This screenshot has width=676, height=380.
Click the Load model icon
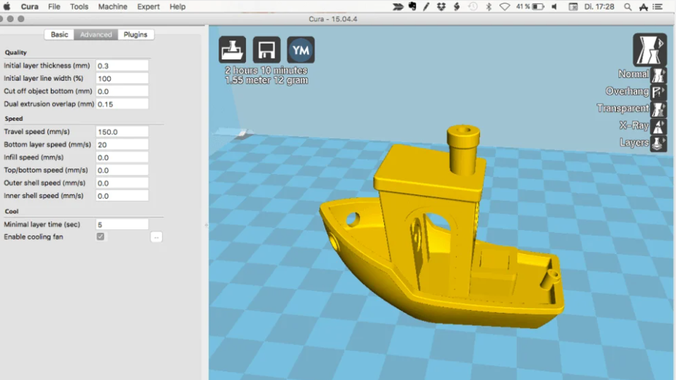[232, 50]
